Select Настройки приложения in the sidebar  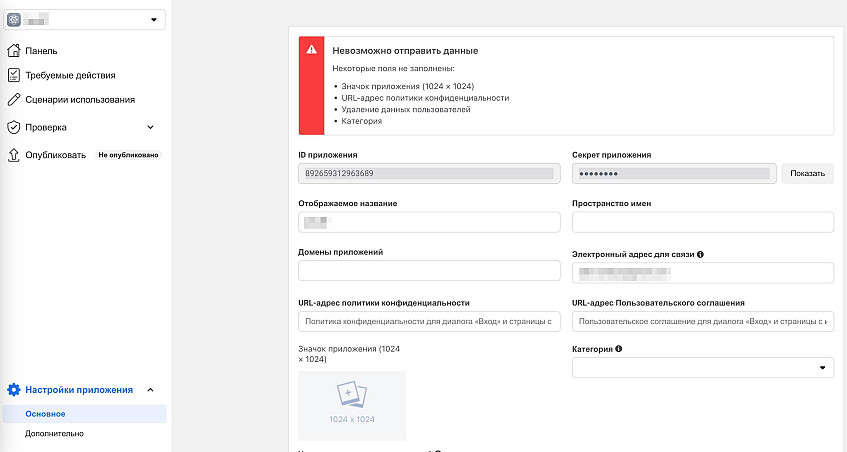pos(79,390)
